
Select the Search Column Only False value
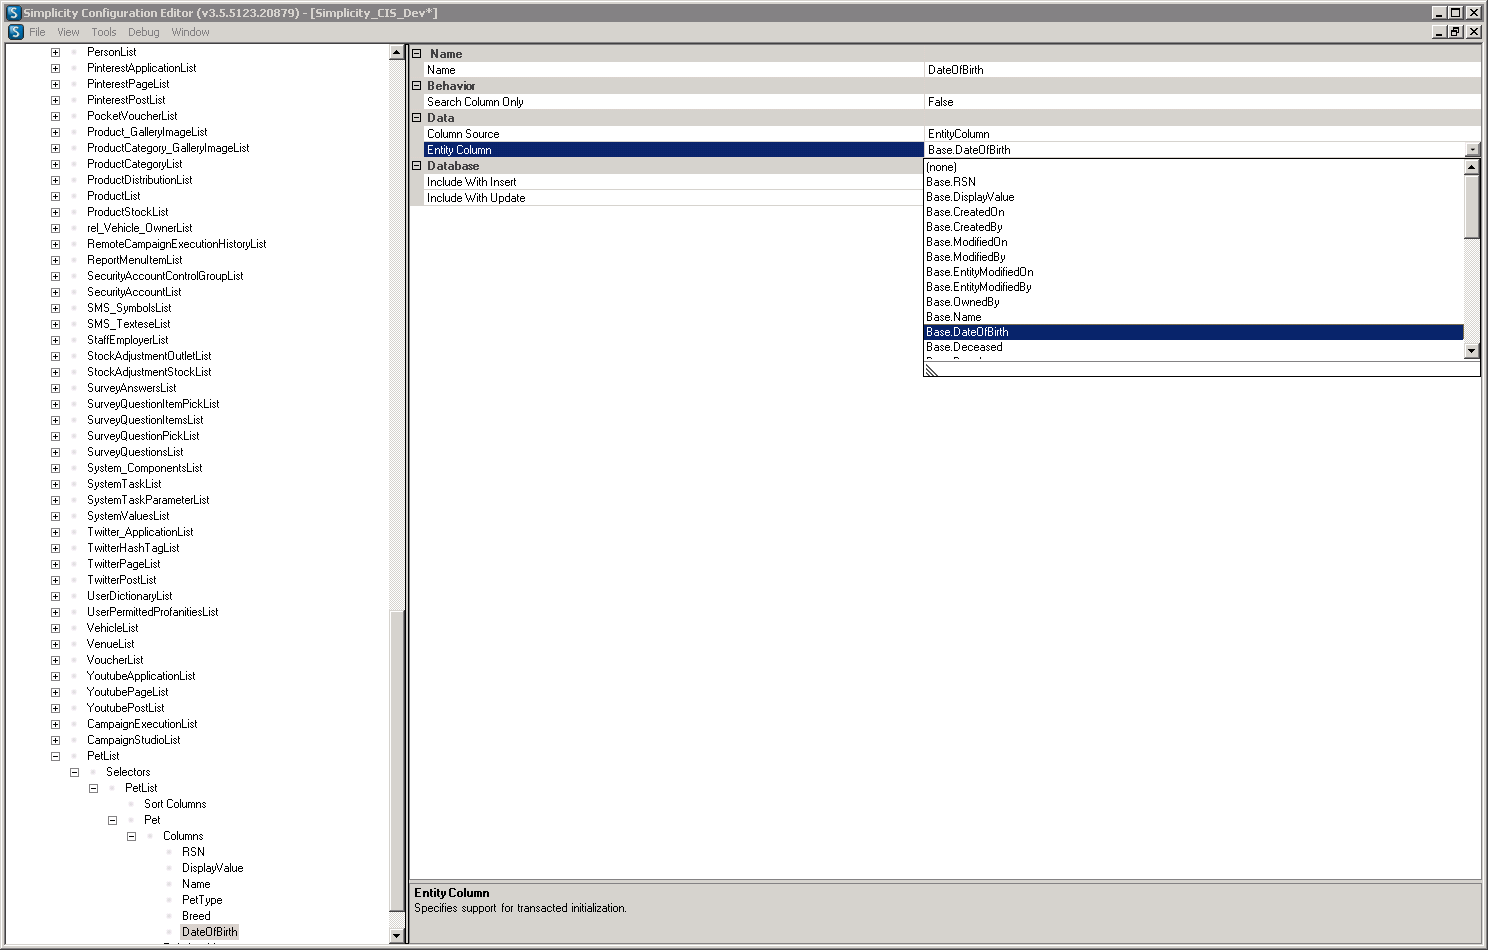pyautogui.click(x=1203, y=102)
